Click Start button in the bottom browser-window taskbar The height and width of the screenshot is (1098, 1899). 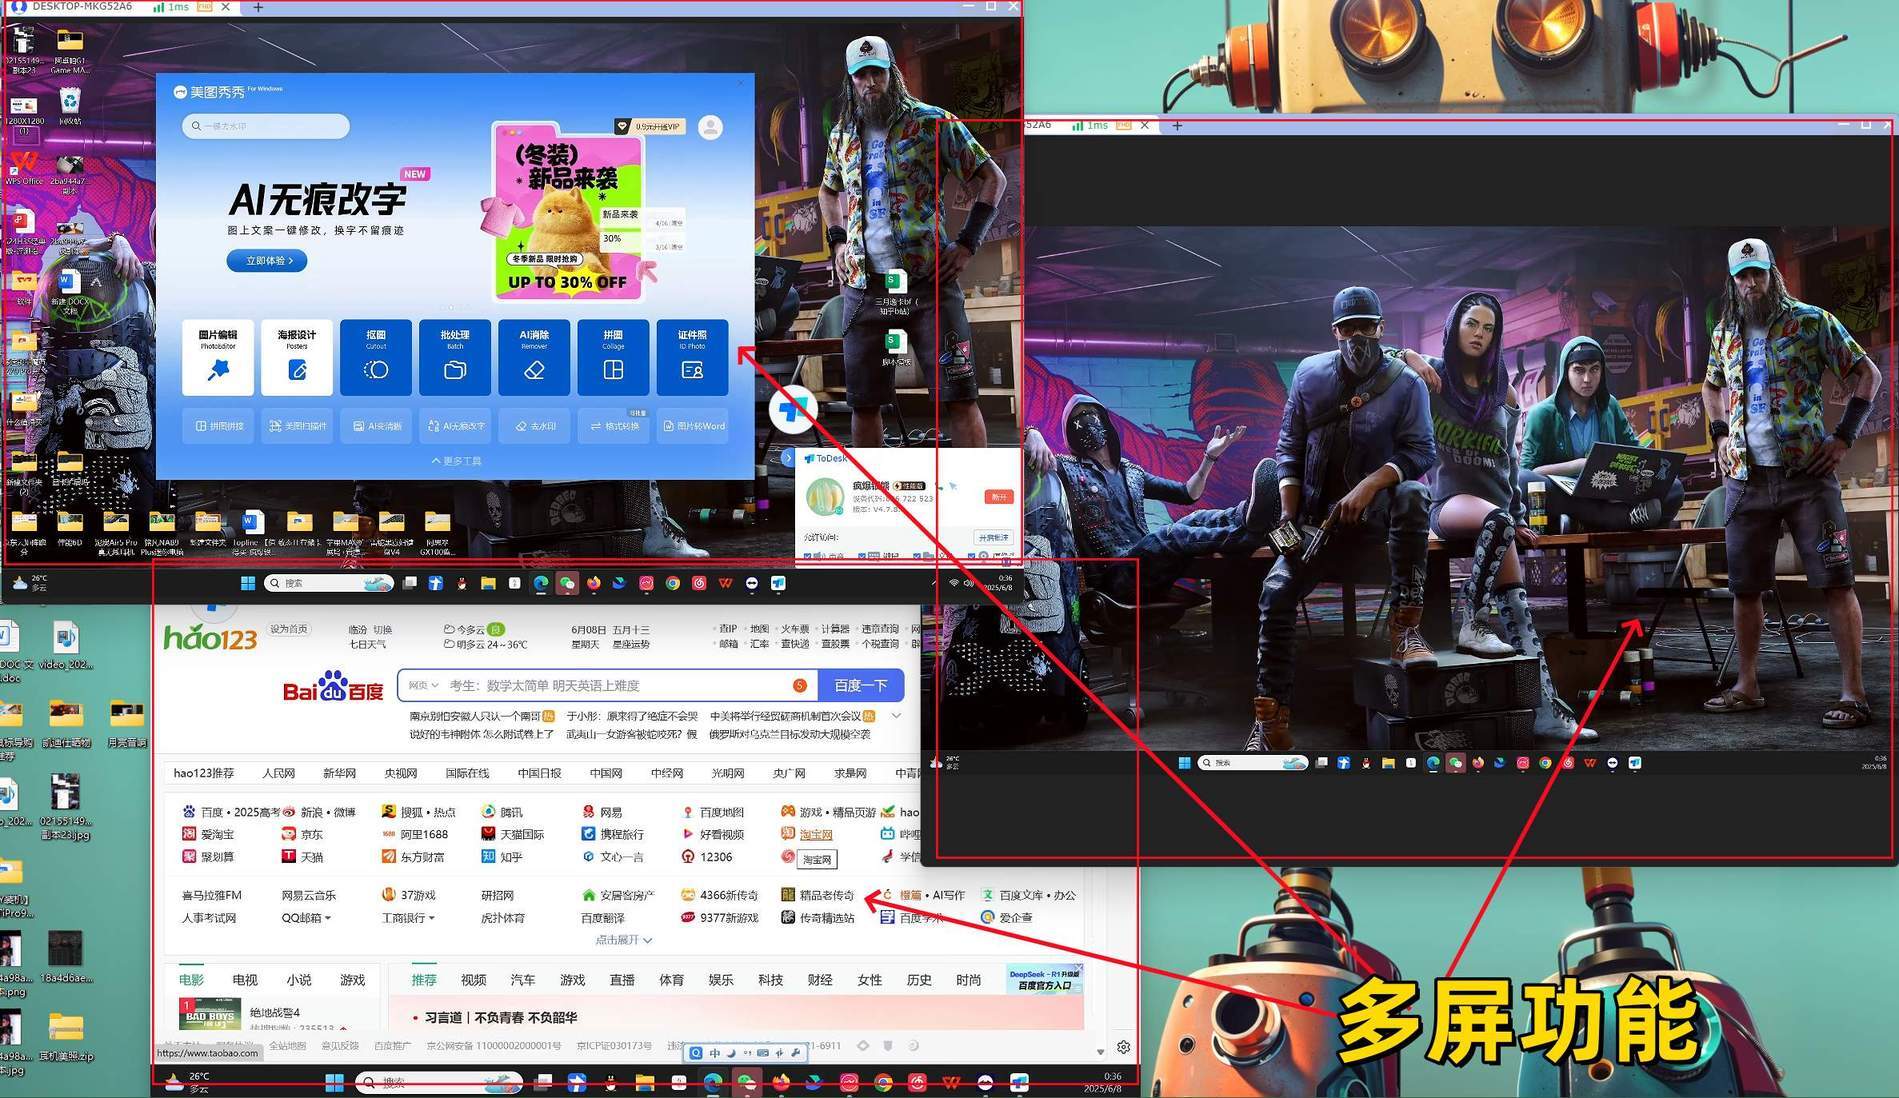335,1082
